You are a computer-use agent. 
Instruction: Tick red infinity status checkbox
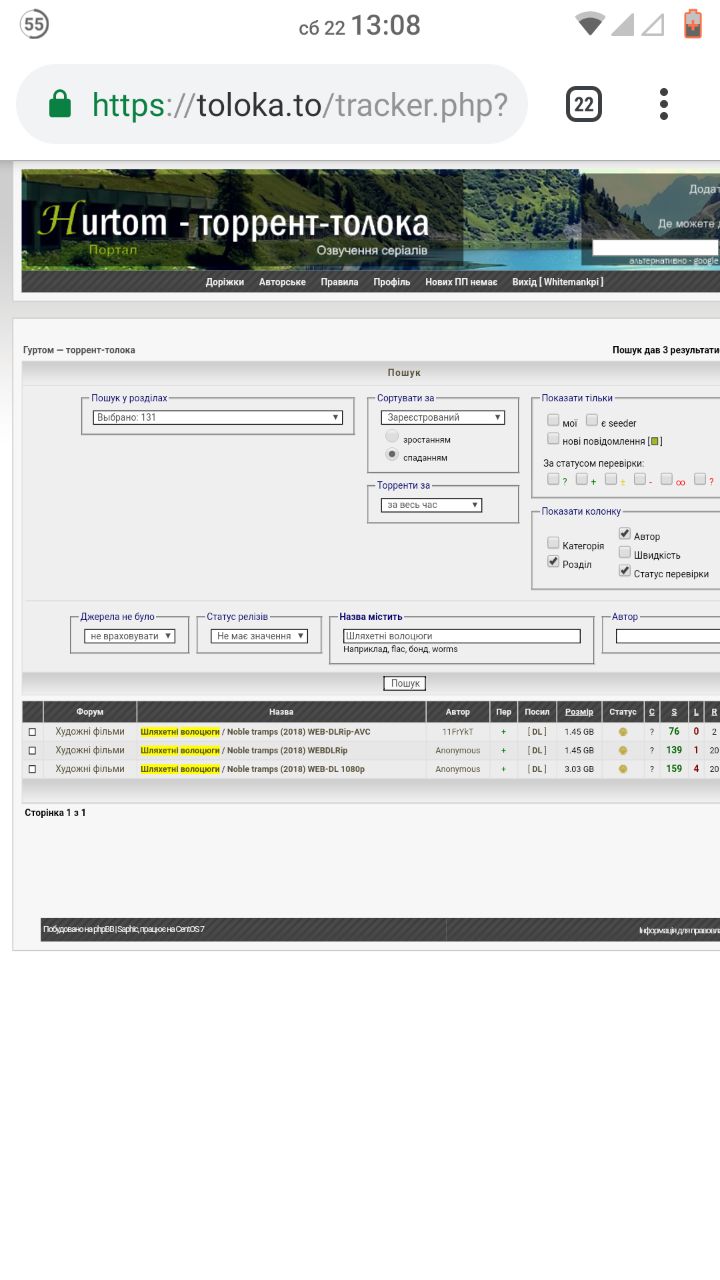(x=667, y=479)
